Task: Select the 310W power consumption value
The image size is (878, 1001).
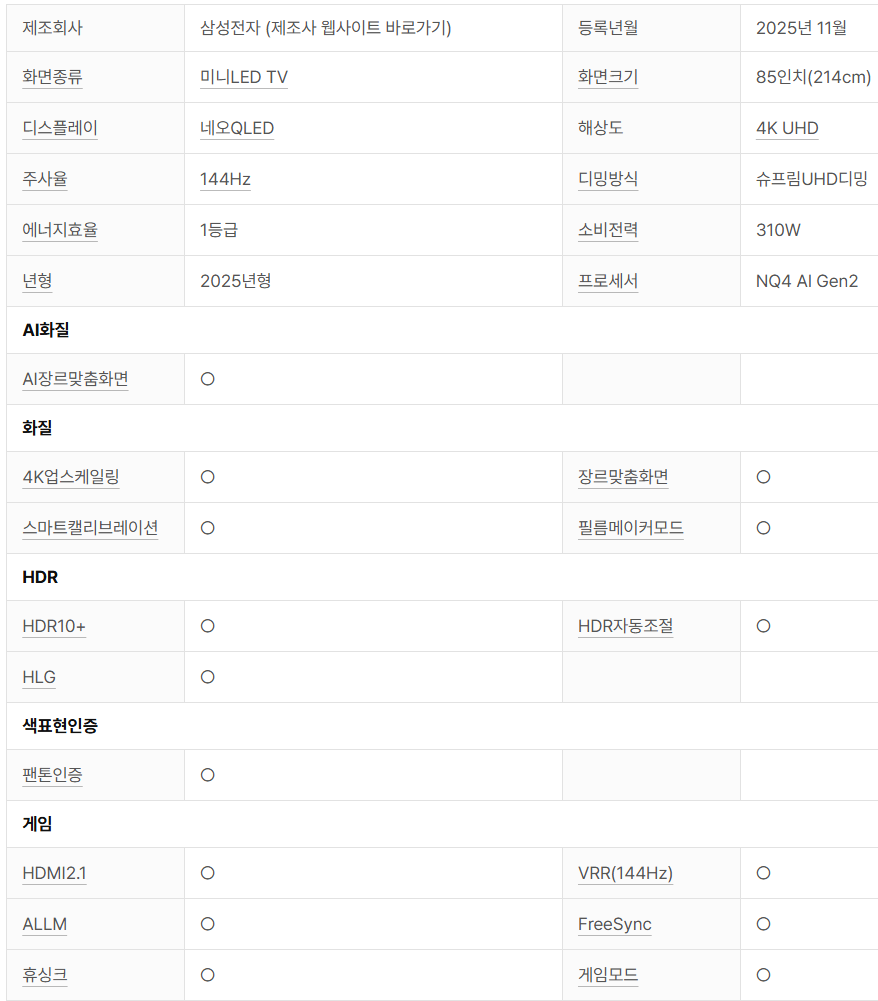Action: (x=778, y=230)
